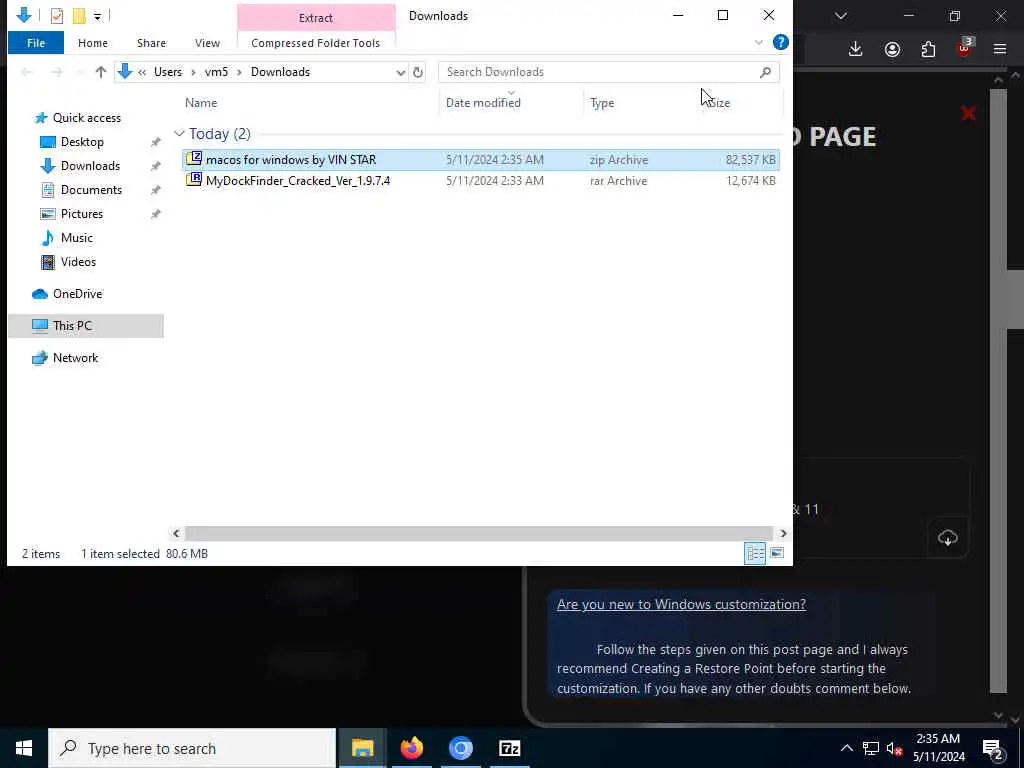Switch to the View ribbon tab
1024x768 pixels.
(x=207, y=43)
